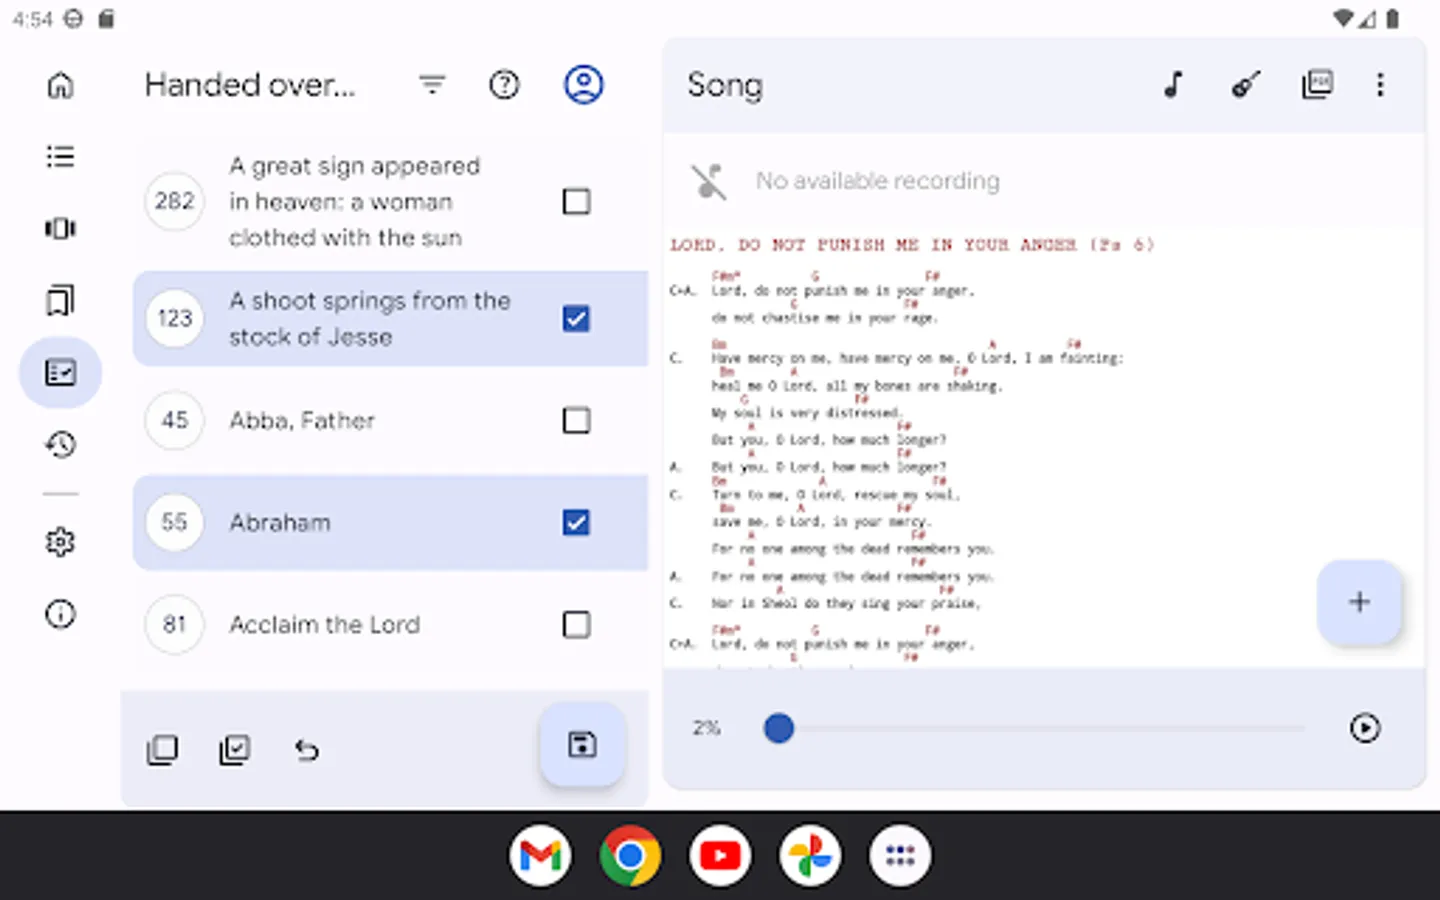Screen dimensions: 1440x900
Task: Open the three-dot overflow menu in Song panel
Action: tap(1381, 85)
